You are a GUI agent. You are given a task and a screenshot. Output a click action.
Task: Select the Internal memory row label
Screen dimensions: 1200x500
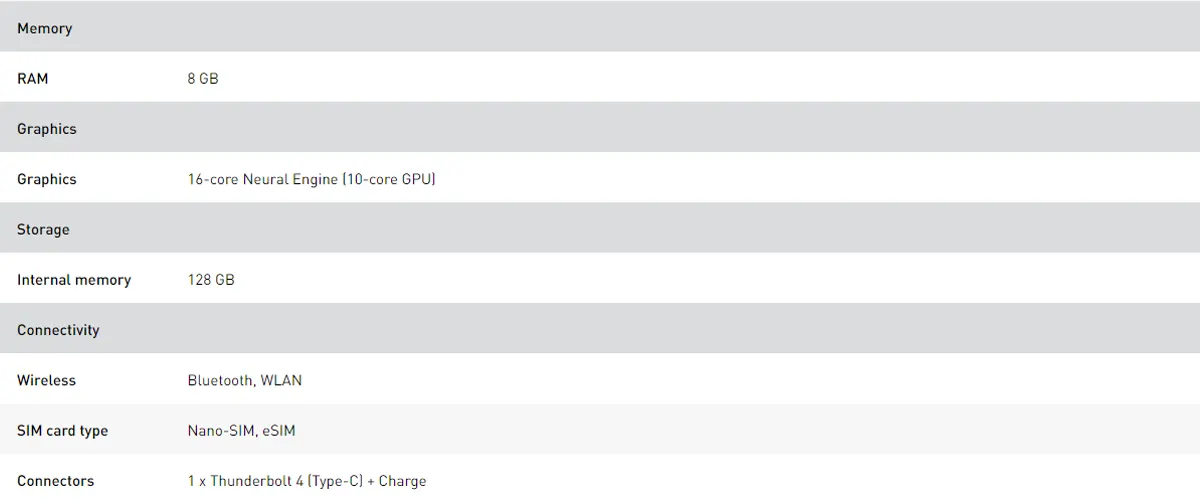click(74, 280)
